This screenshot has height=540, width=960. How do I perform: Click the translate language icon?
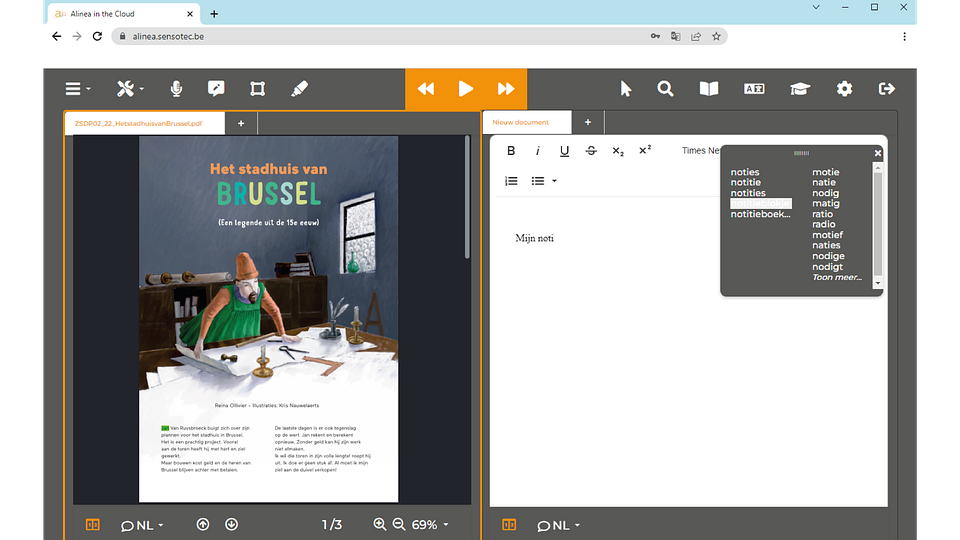[754, 89]
